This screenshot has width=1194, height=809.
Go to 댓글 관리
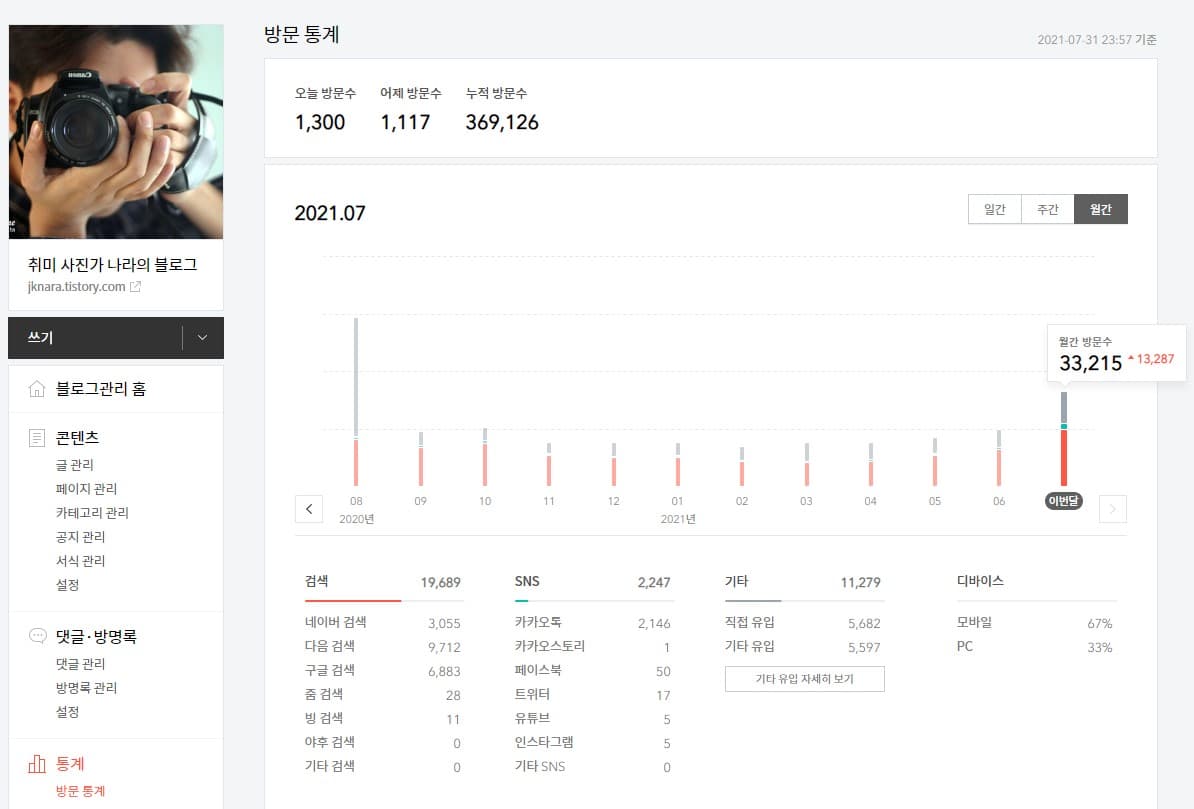point(81,664)
